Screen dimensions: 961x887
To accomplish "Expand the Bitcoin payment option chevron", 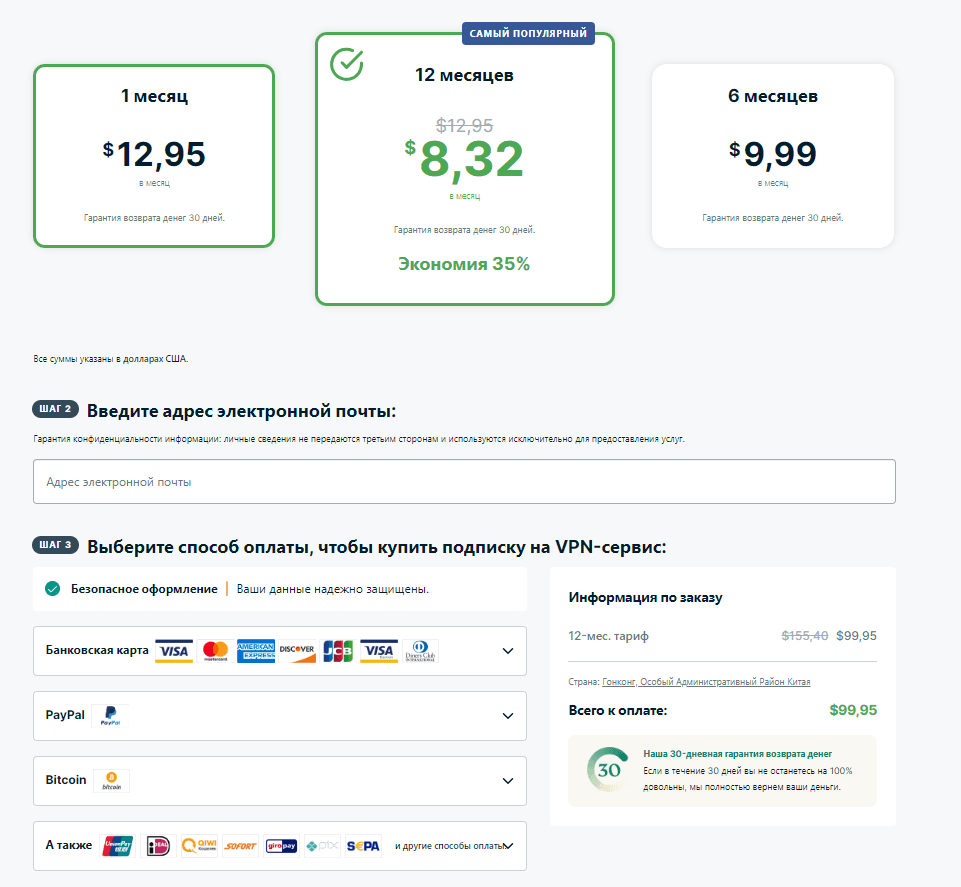I will click(508, 781).
